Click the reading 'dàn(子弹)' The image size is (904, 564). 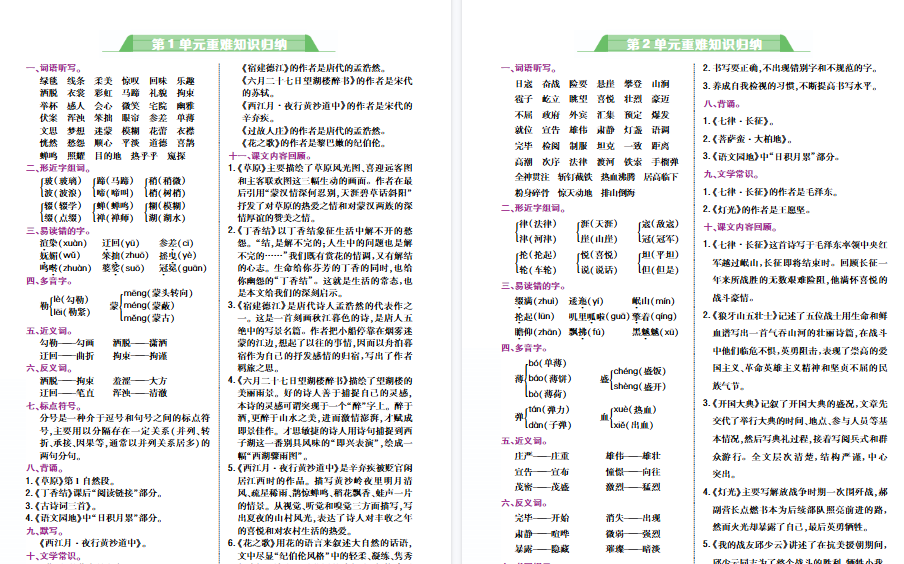tap(550, 426)
